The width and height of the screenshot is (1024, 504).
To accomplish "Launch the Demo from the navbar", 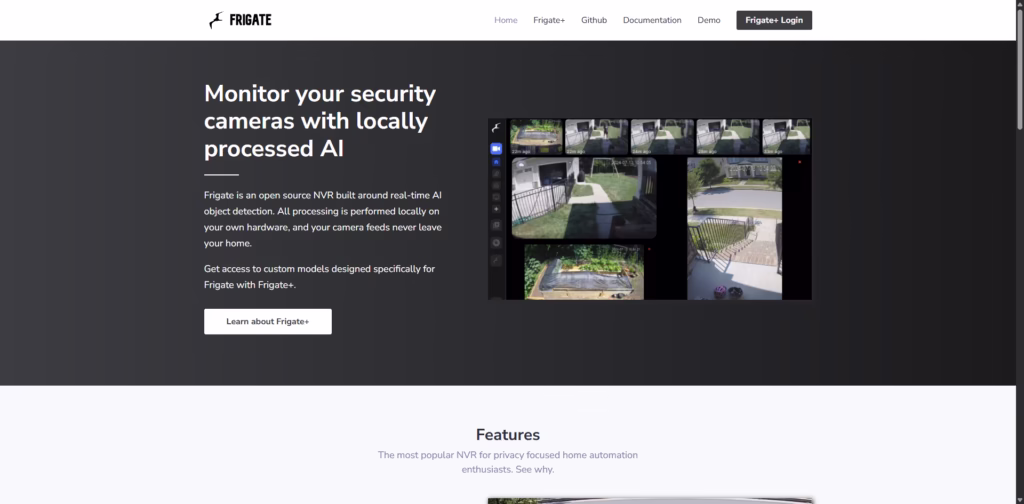I will (709, 20).
